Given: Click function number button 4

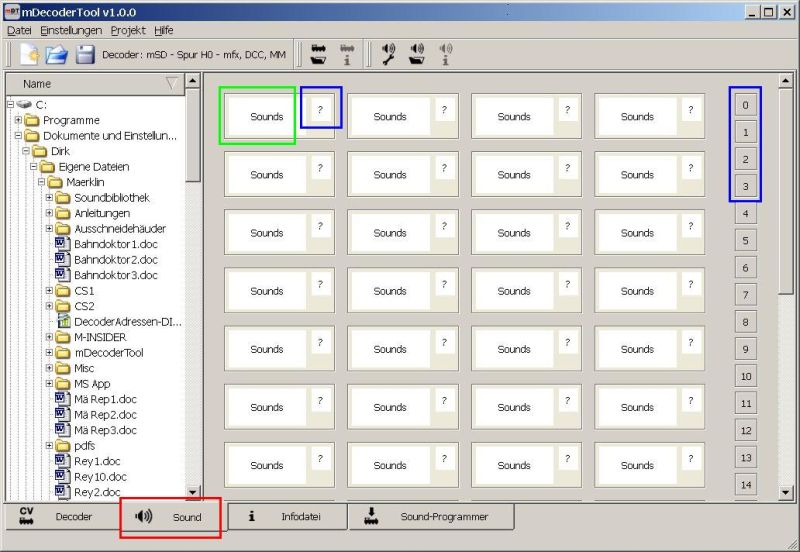Looking at the screenshot, I should [745, 214].
